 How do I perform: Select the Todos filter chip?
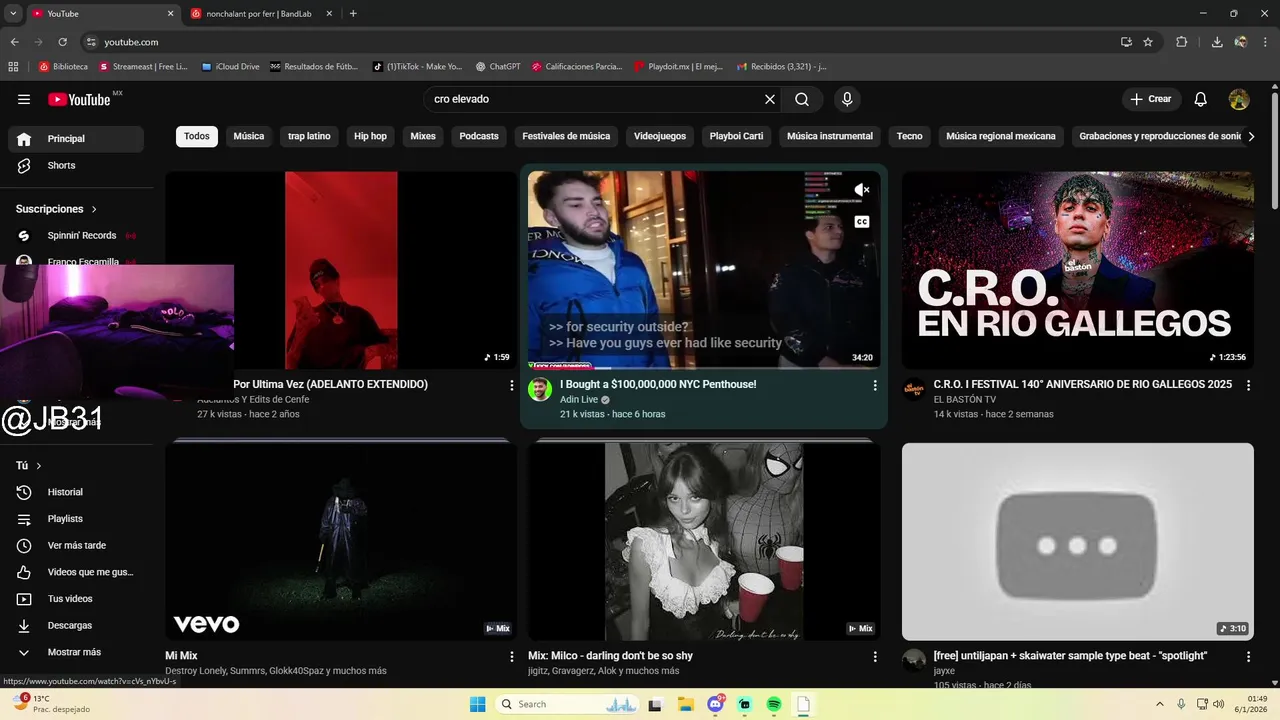pyautogui.click(x=197, y=136)
